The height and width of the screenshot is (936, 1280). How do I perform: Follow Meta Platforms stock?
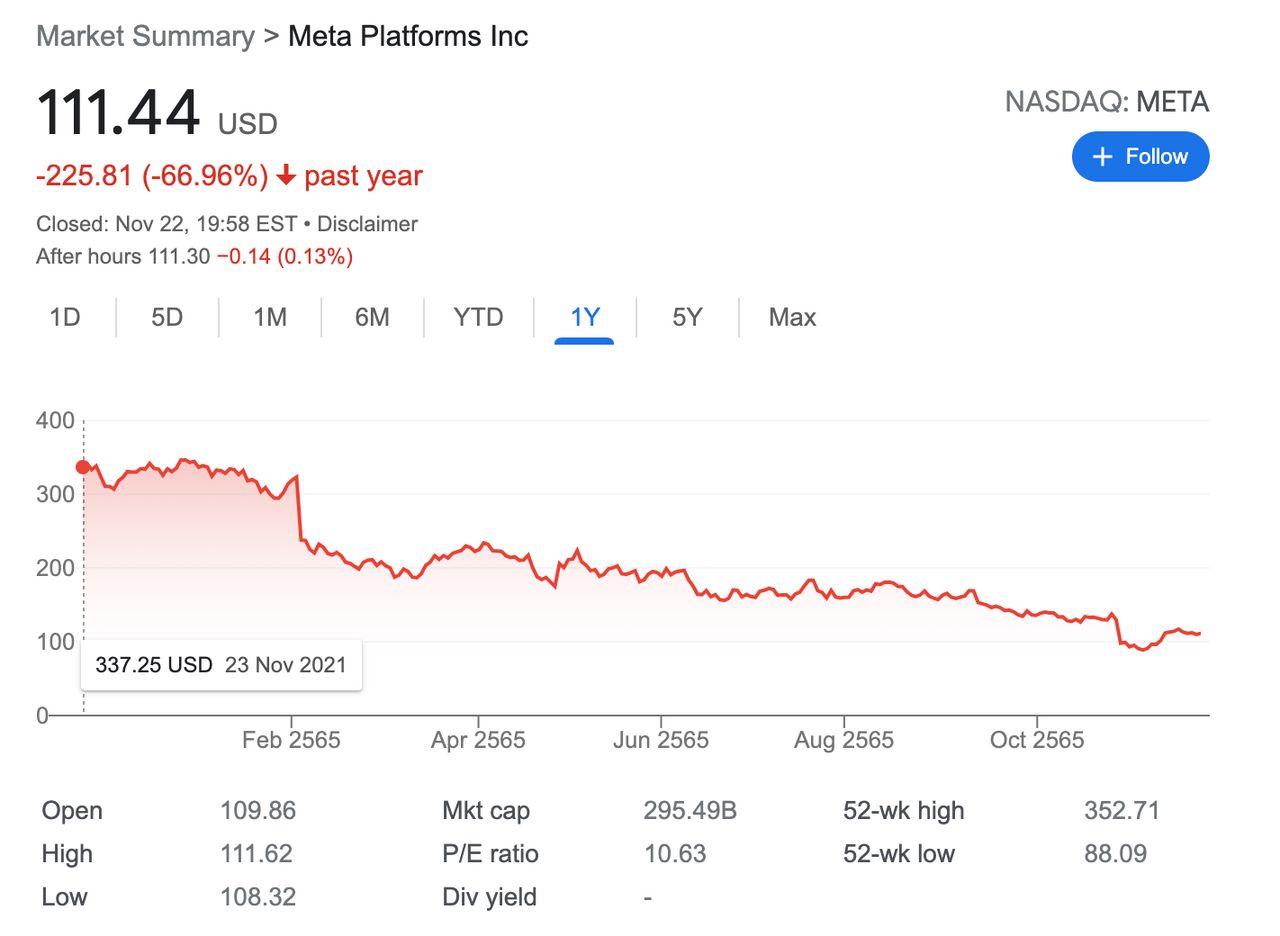1140,157
